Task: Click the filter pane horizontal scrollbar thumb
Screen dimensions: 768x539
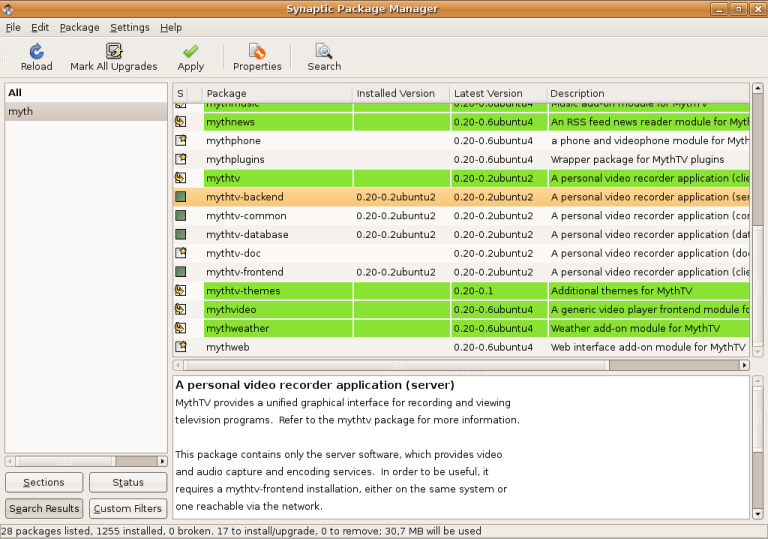Action: (65, 461)
